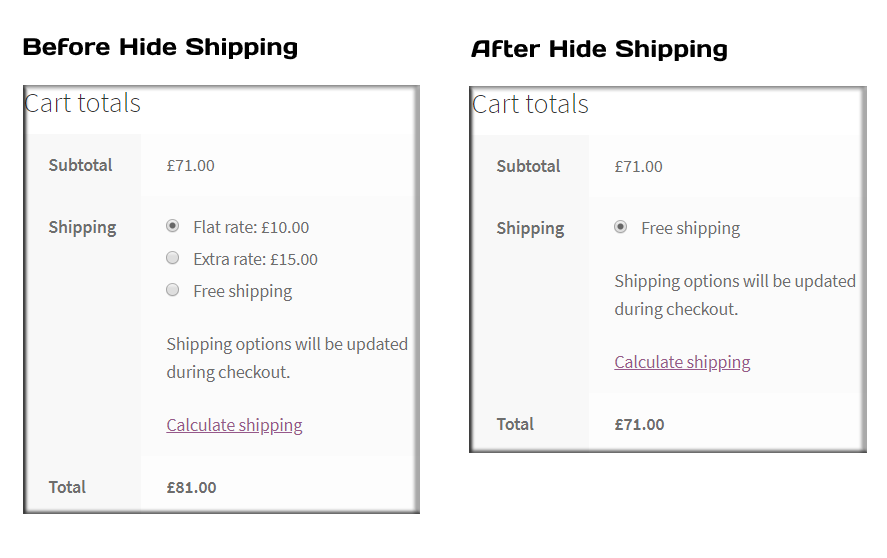Click the Total label in the left cart
Image resolution: width=887 pixels, height=558 pixels.
[67, 487]
